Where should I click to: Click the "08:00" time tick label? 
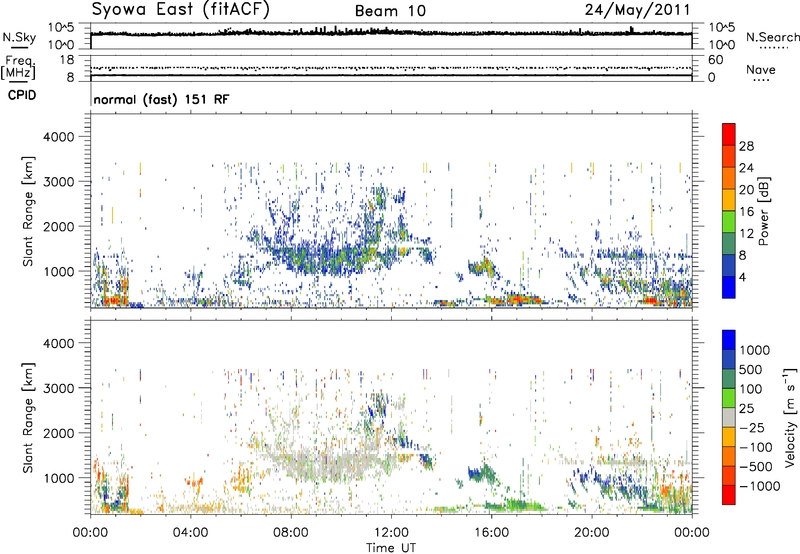coord(291,533)
